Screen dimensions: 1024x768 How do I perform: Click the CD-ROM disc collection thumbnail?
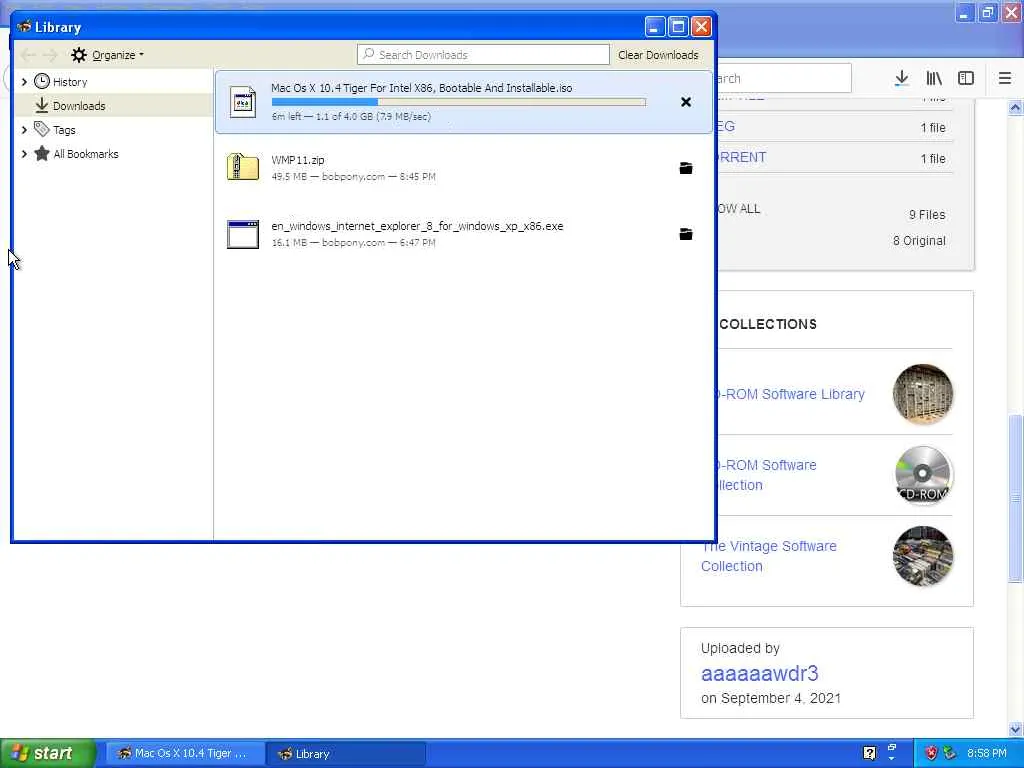coord(923,475)
